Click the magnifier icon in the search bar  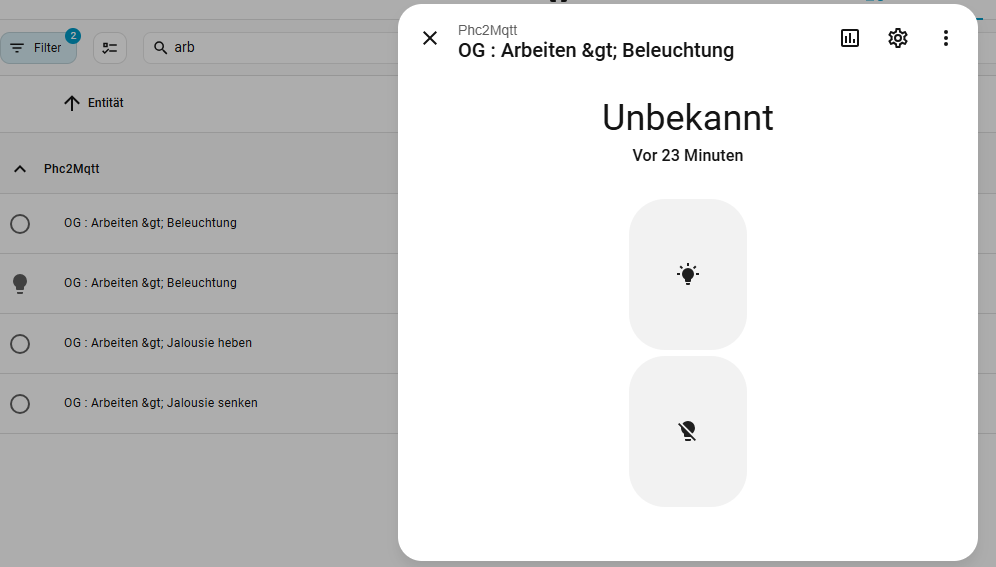pyautogui.click(x=160, y=47)
